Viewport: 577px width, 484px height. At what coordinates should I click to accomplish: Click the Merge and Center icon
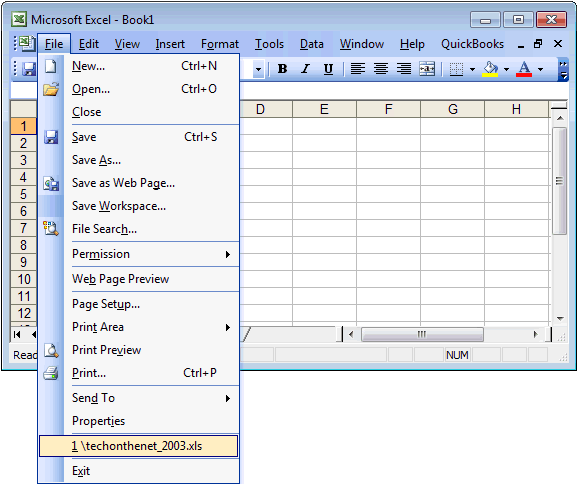(427, 69)
